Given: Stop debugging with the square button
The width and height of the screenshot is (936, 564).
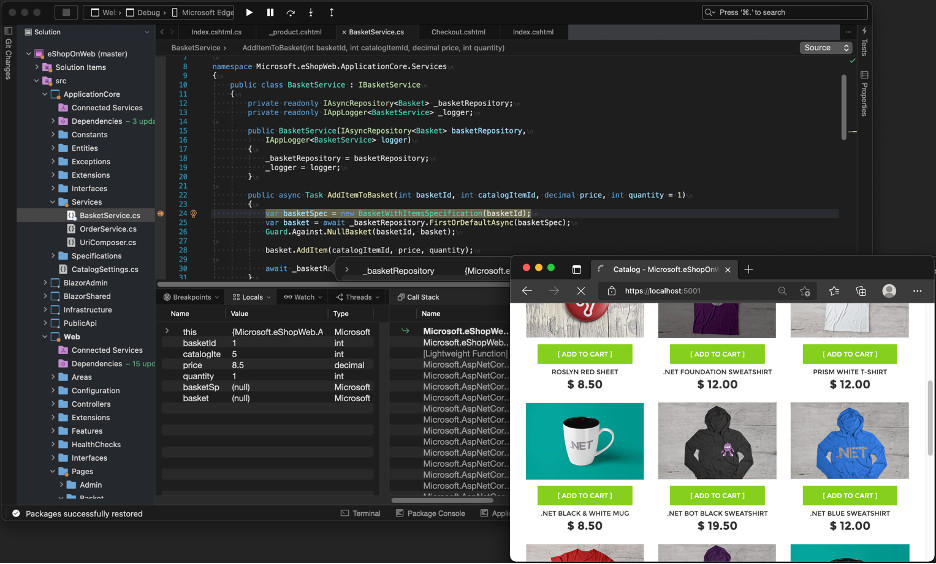Looking at the screenshot, I should (x=66, y=12).
